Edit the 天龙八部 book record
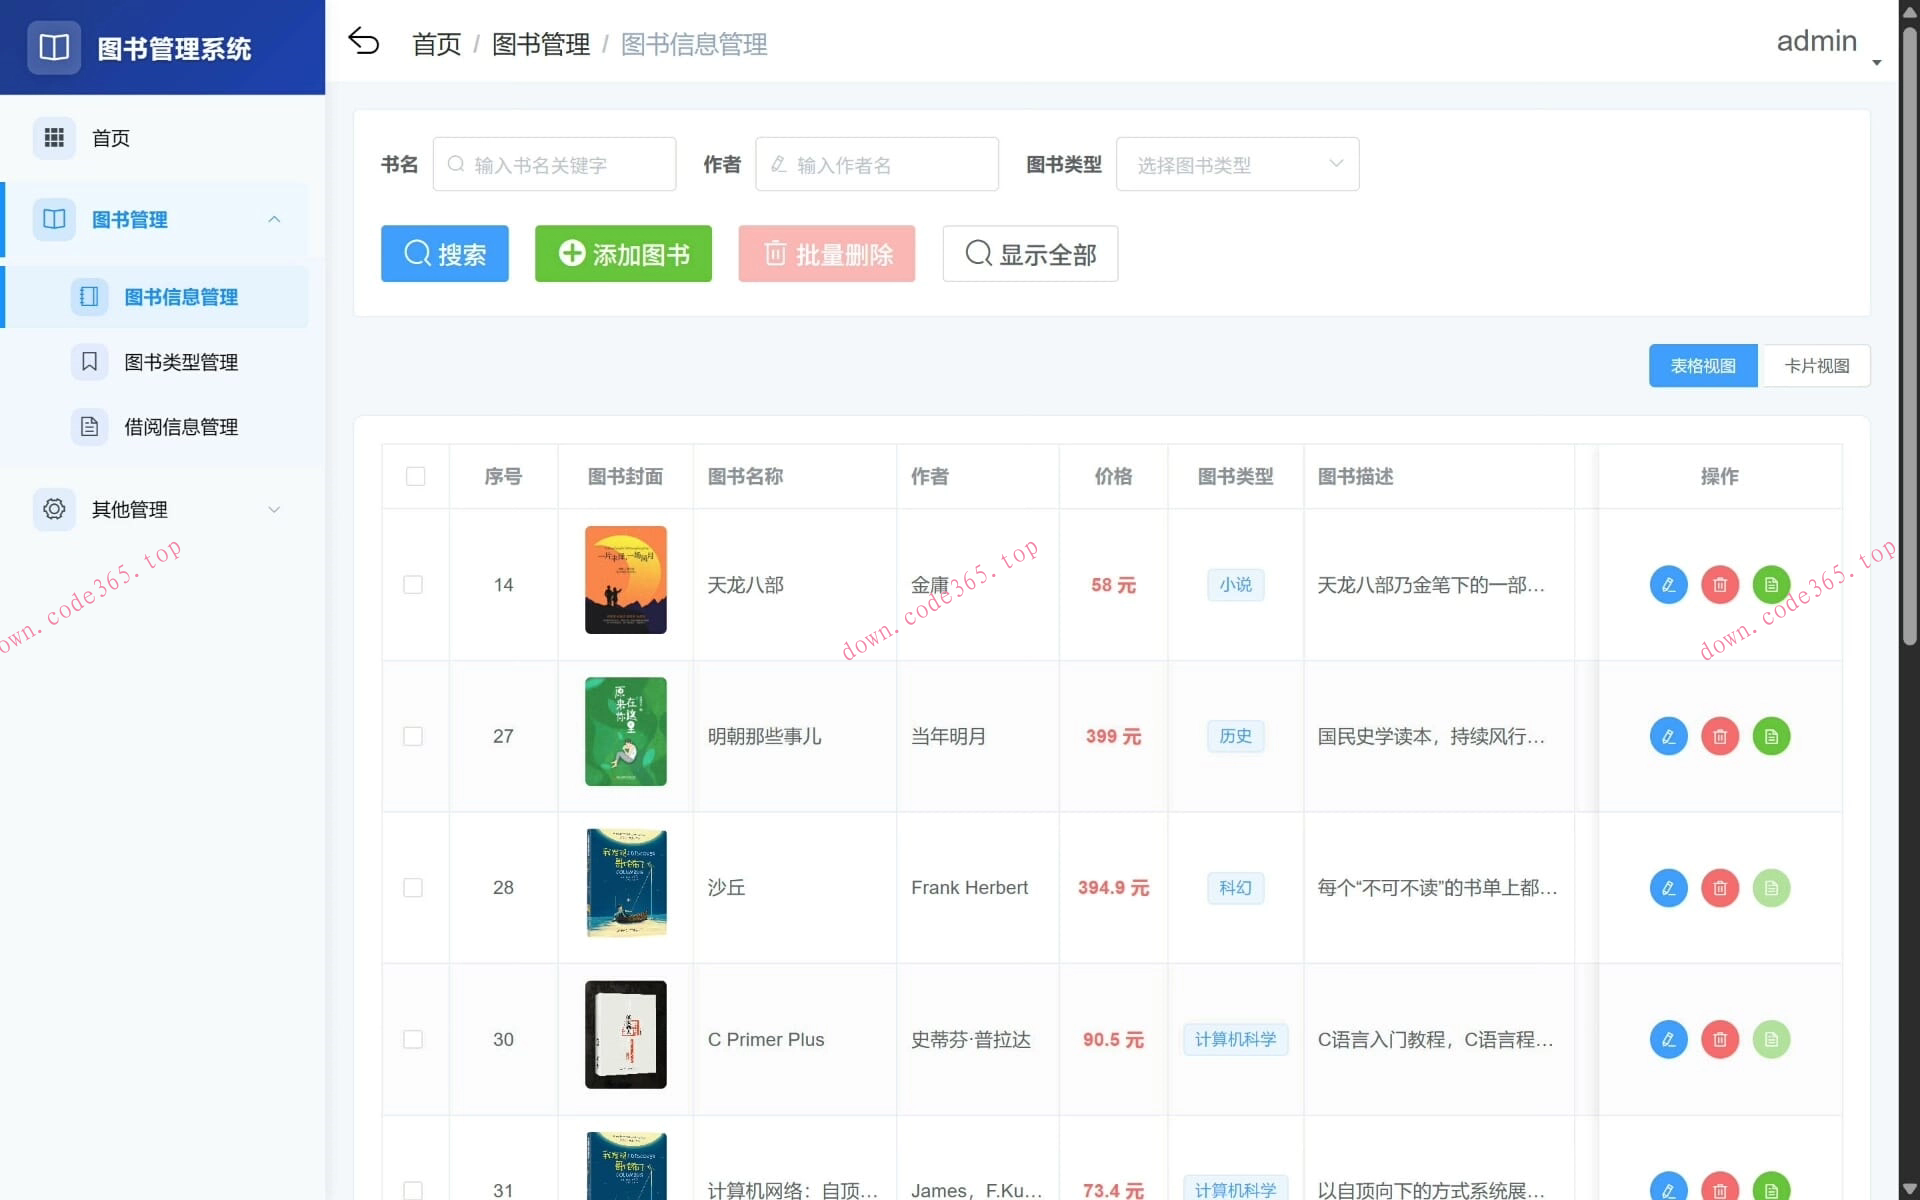Viewport: 1920px width, 1200px height. point(1668,584)
